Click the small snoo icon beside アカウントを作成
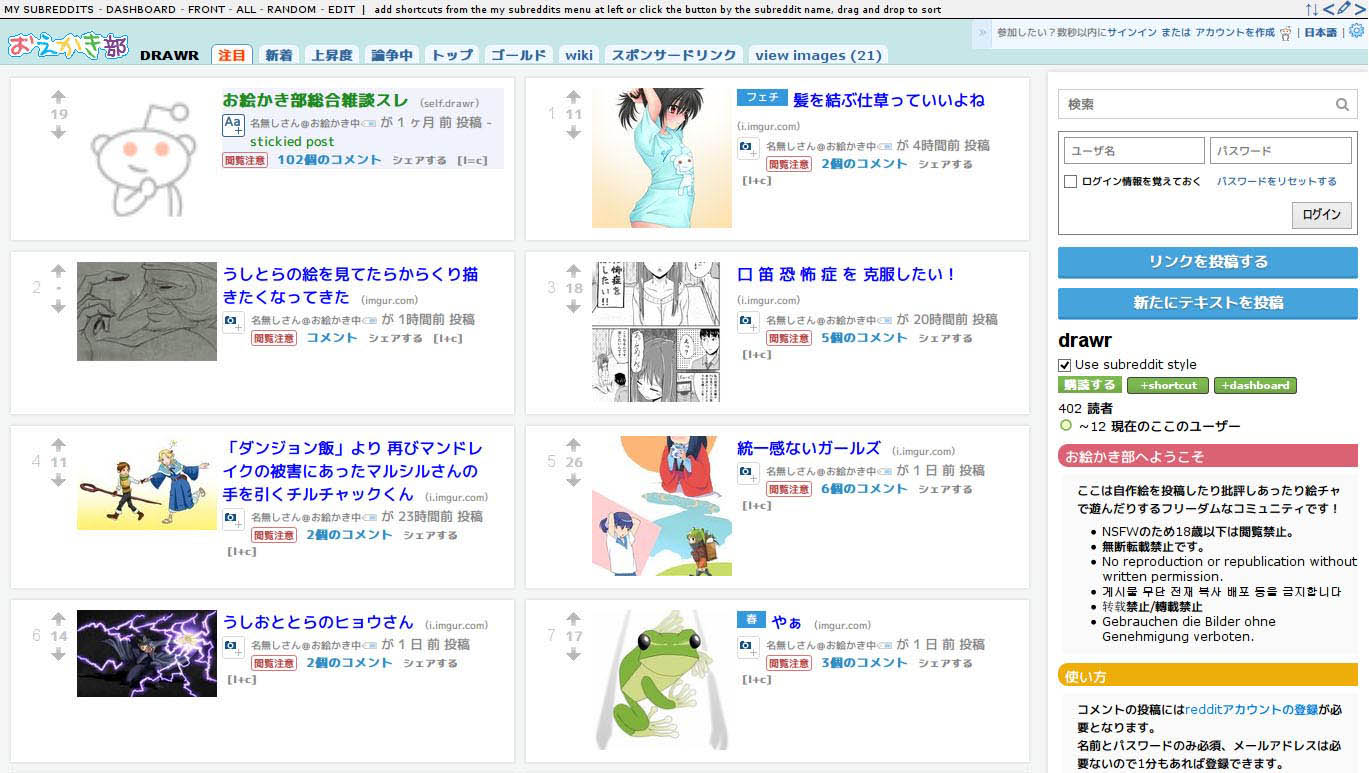1369x773 pixels. pos(1285,33)
